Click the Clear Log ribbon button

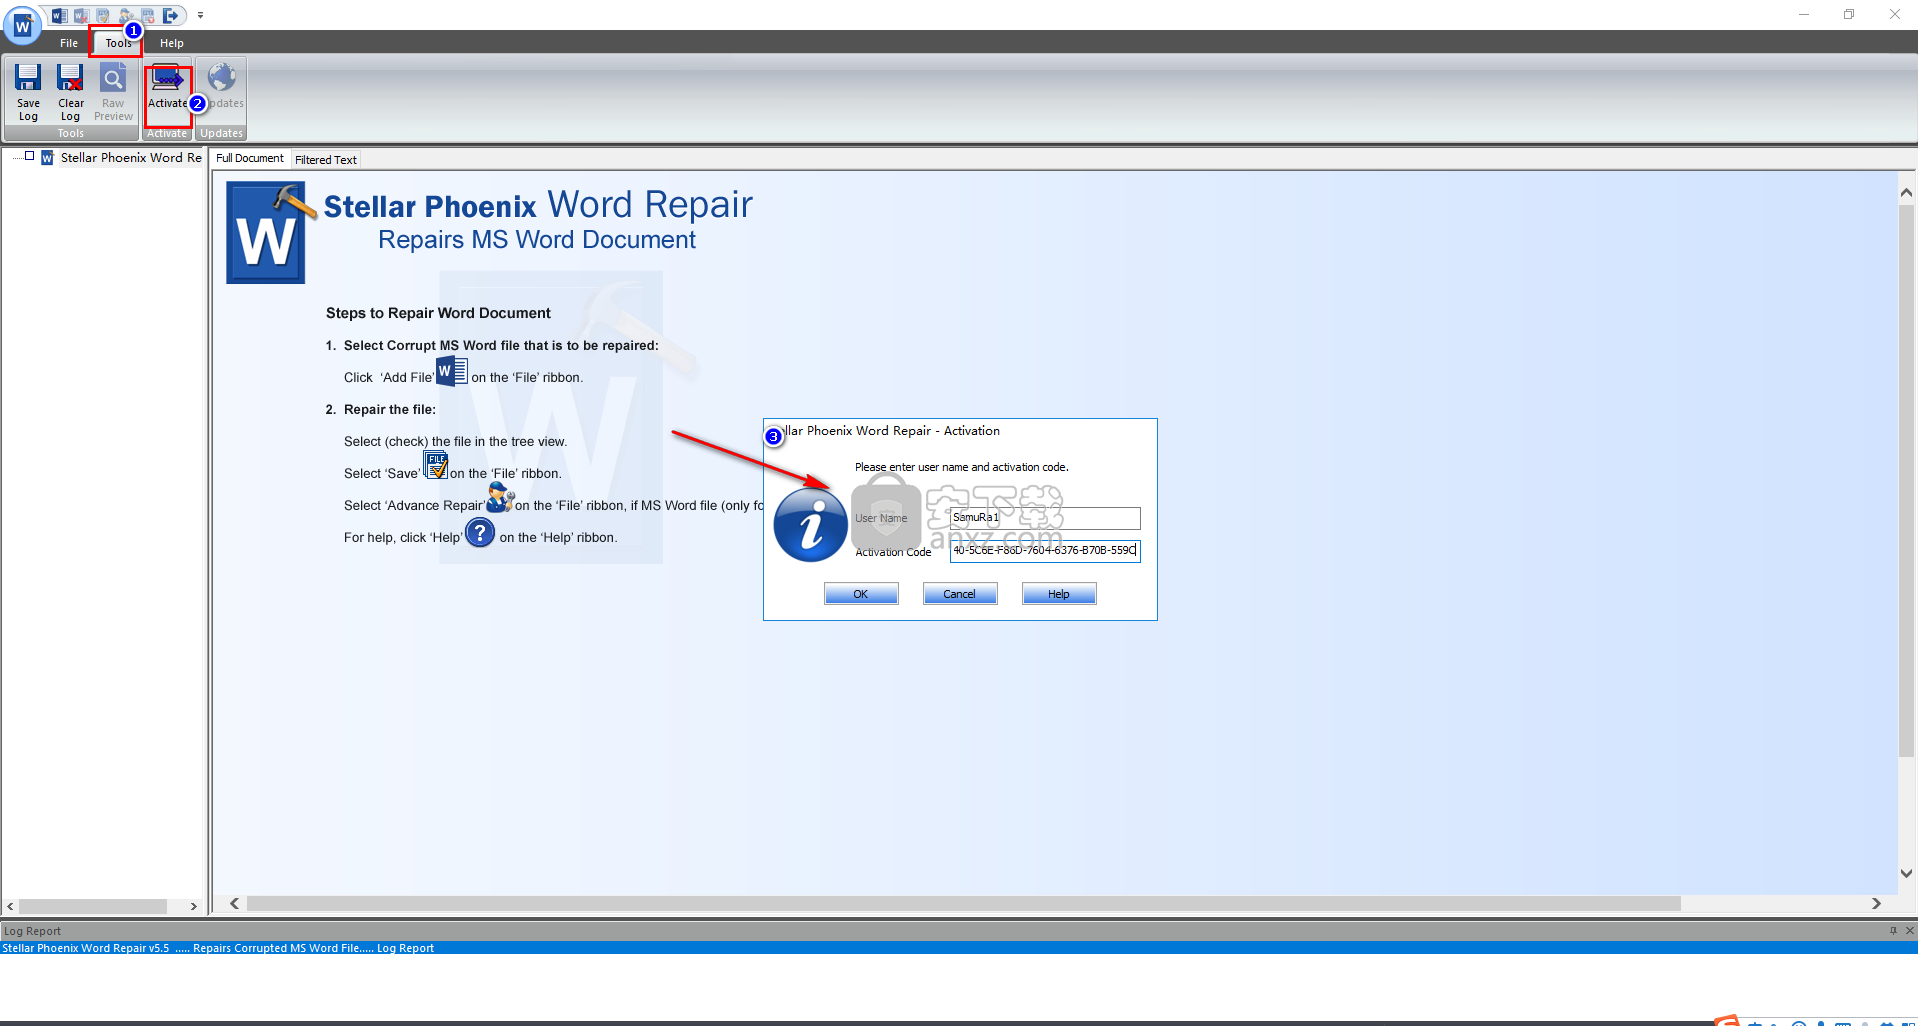(70, 92)
